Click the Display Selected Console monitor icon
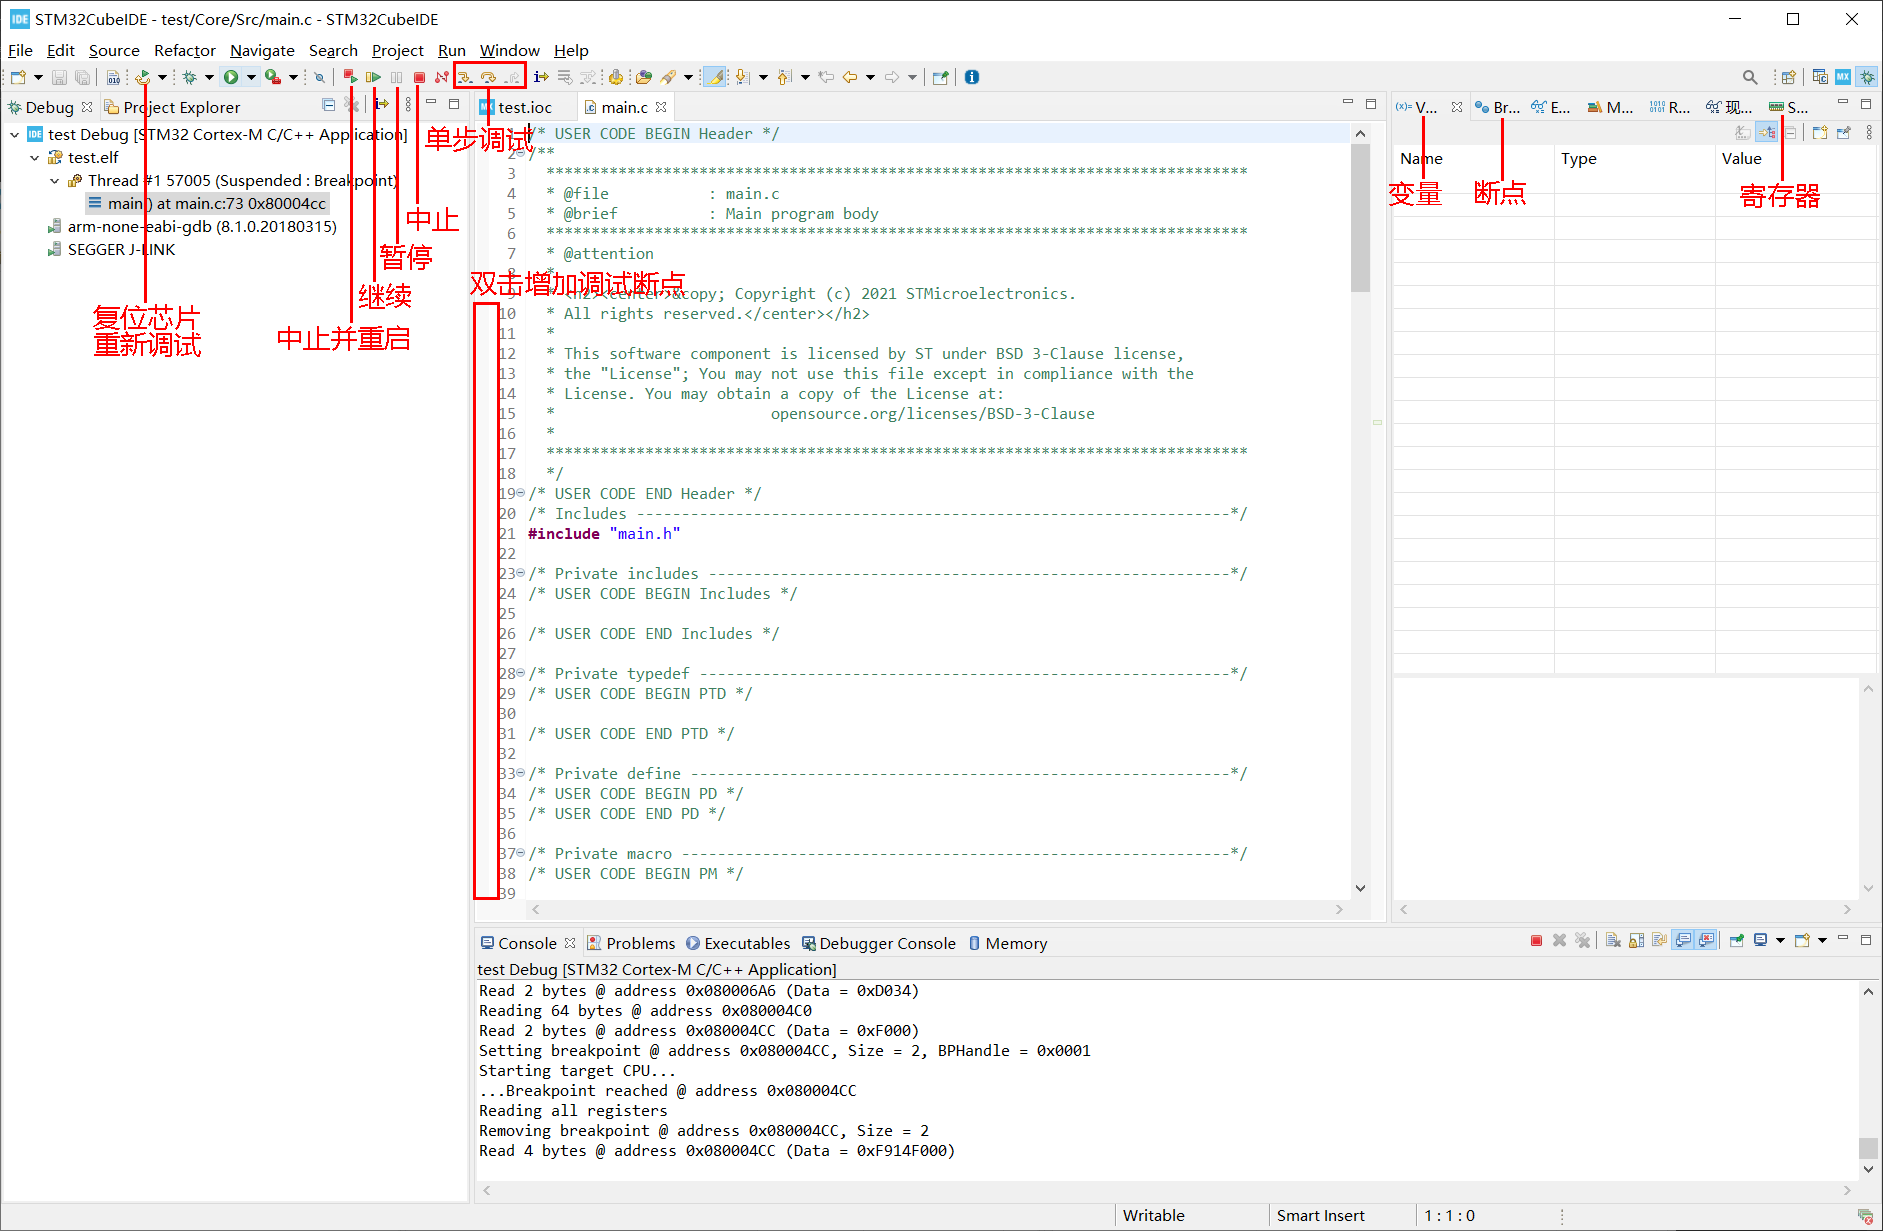This screenshot has height=1231, width=1883. (x=1761, y=940)
